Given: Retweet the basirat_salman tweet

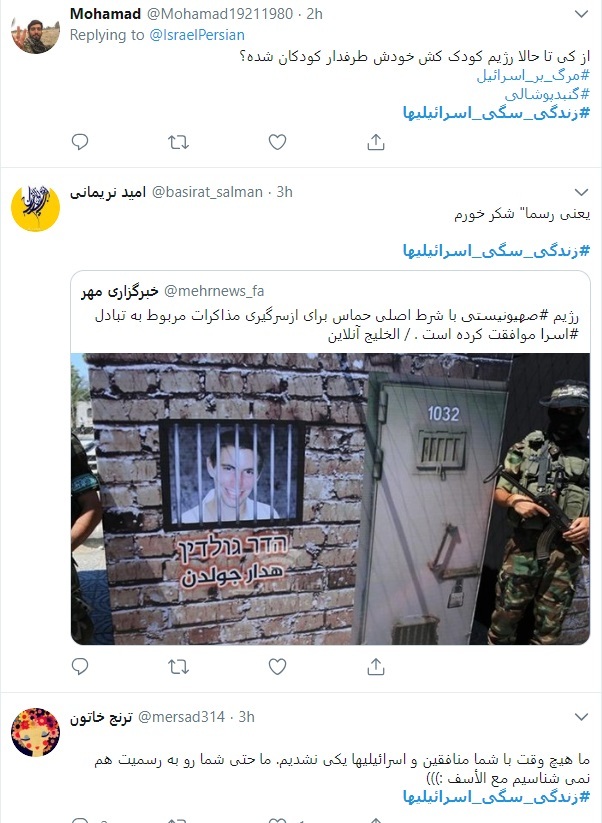Looking at the screenshot, I should click(178, 667).
